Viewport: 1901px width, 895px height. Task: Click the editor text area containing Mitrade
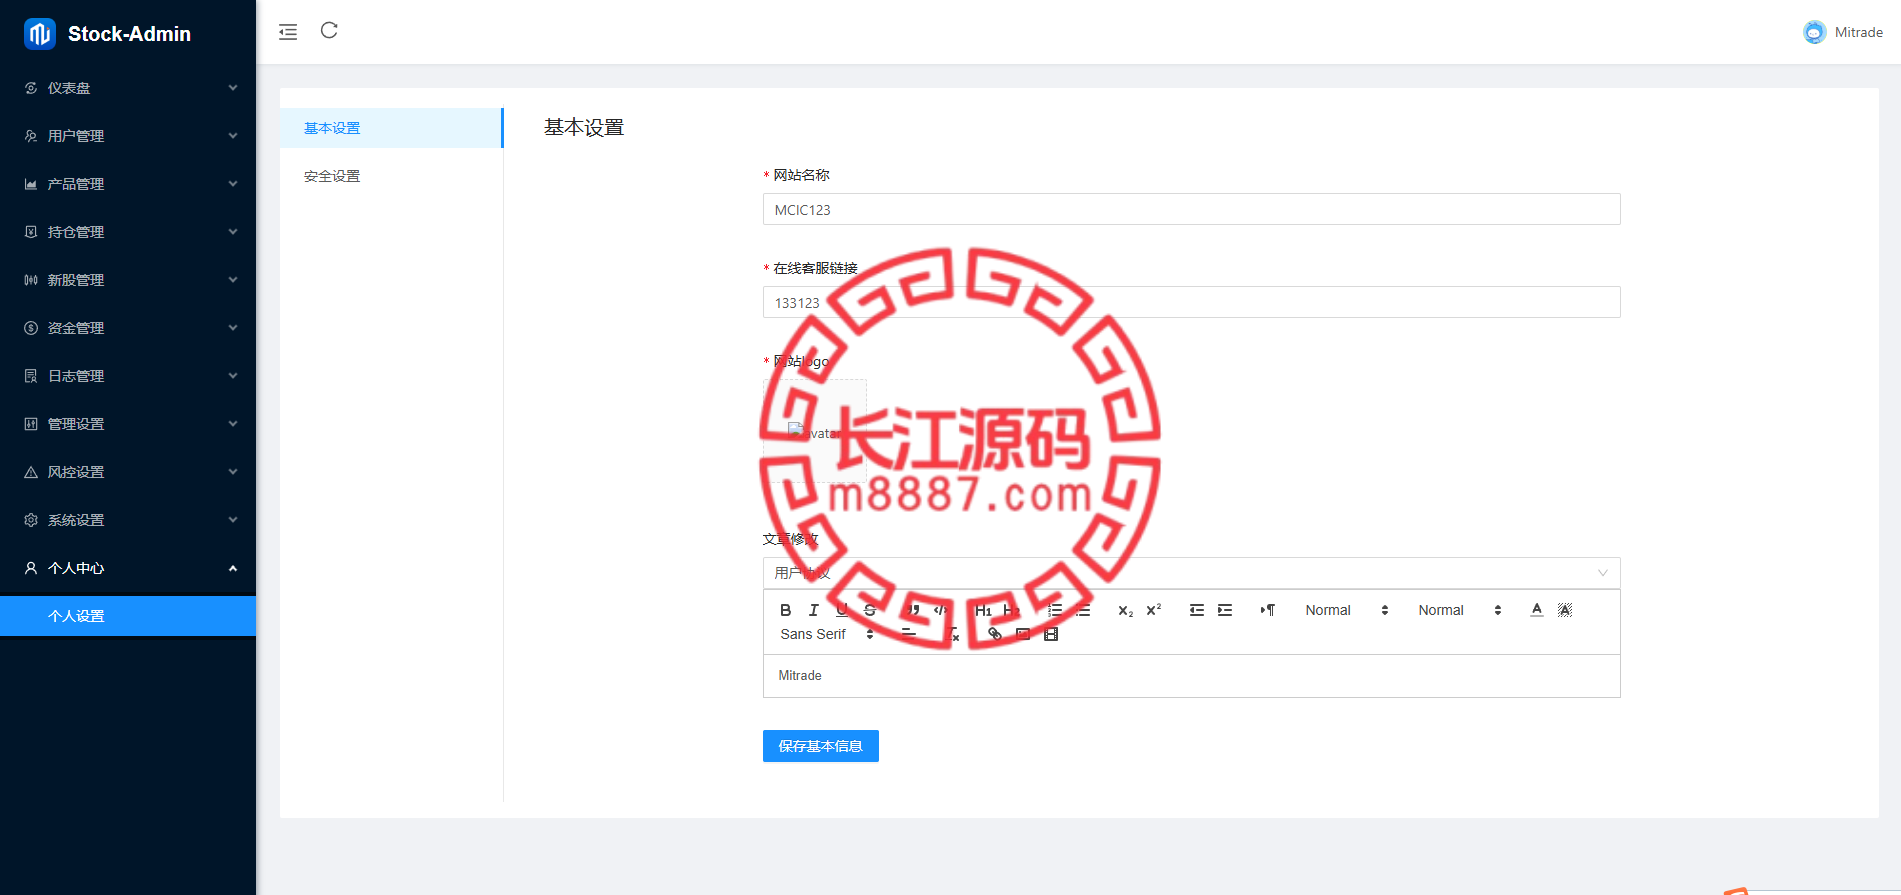pyautogui.click(x=1191, y=676)
